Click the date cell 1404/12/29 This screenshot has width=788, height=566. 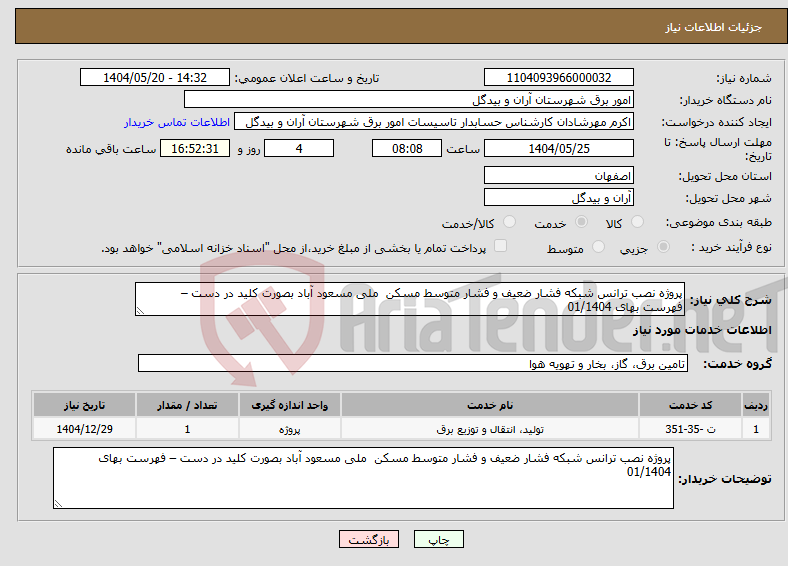click(84, 429)
